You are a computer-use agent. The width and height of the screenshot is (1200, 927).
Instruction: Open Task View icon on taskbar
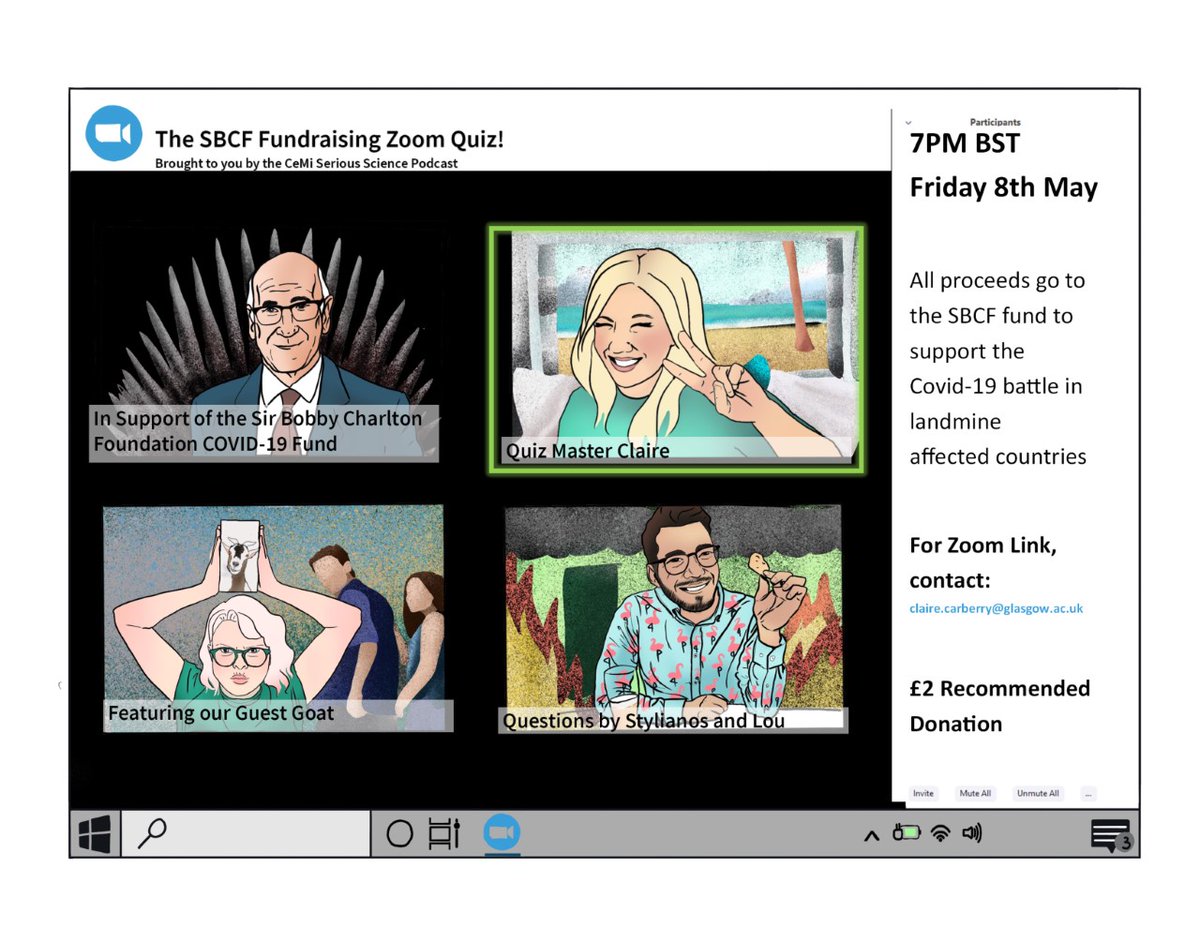tap(443, 833)
